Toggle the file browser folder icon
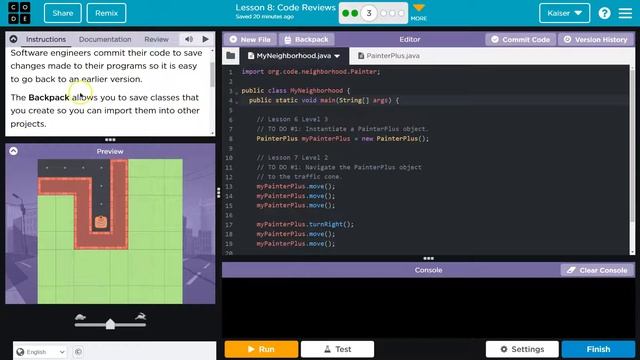 (231, 56)
